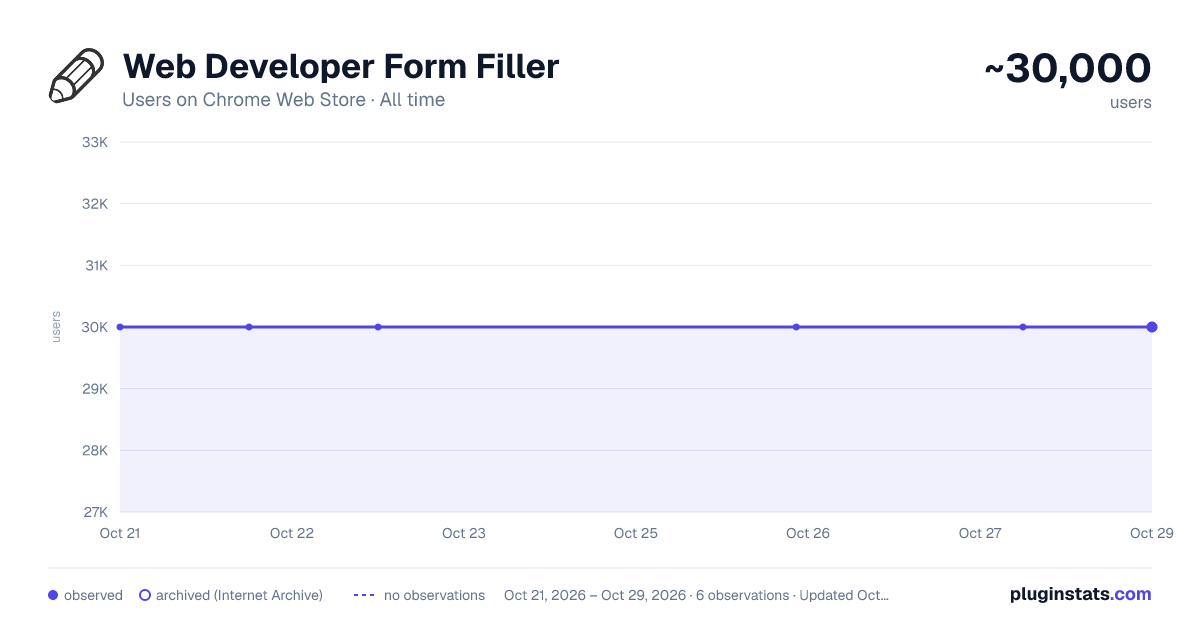Click the hollow 'archived' legend circle
The width and height of the screenshot is (1200, 630).
(145, 595)
